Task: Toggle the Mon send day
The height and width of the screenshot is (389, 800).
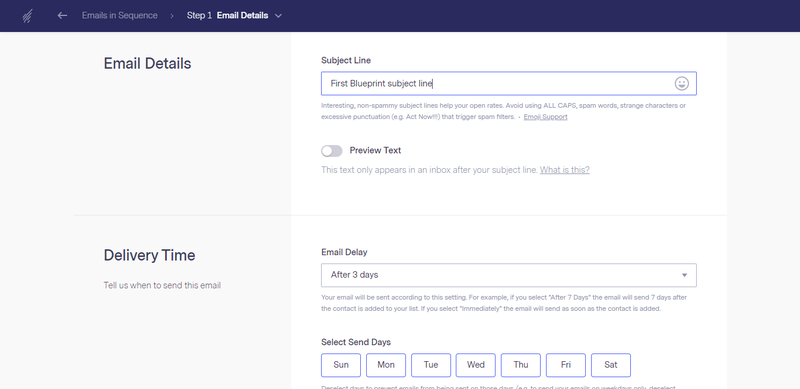Action: [x=386, y=365]
